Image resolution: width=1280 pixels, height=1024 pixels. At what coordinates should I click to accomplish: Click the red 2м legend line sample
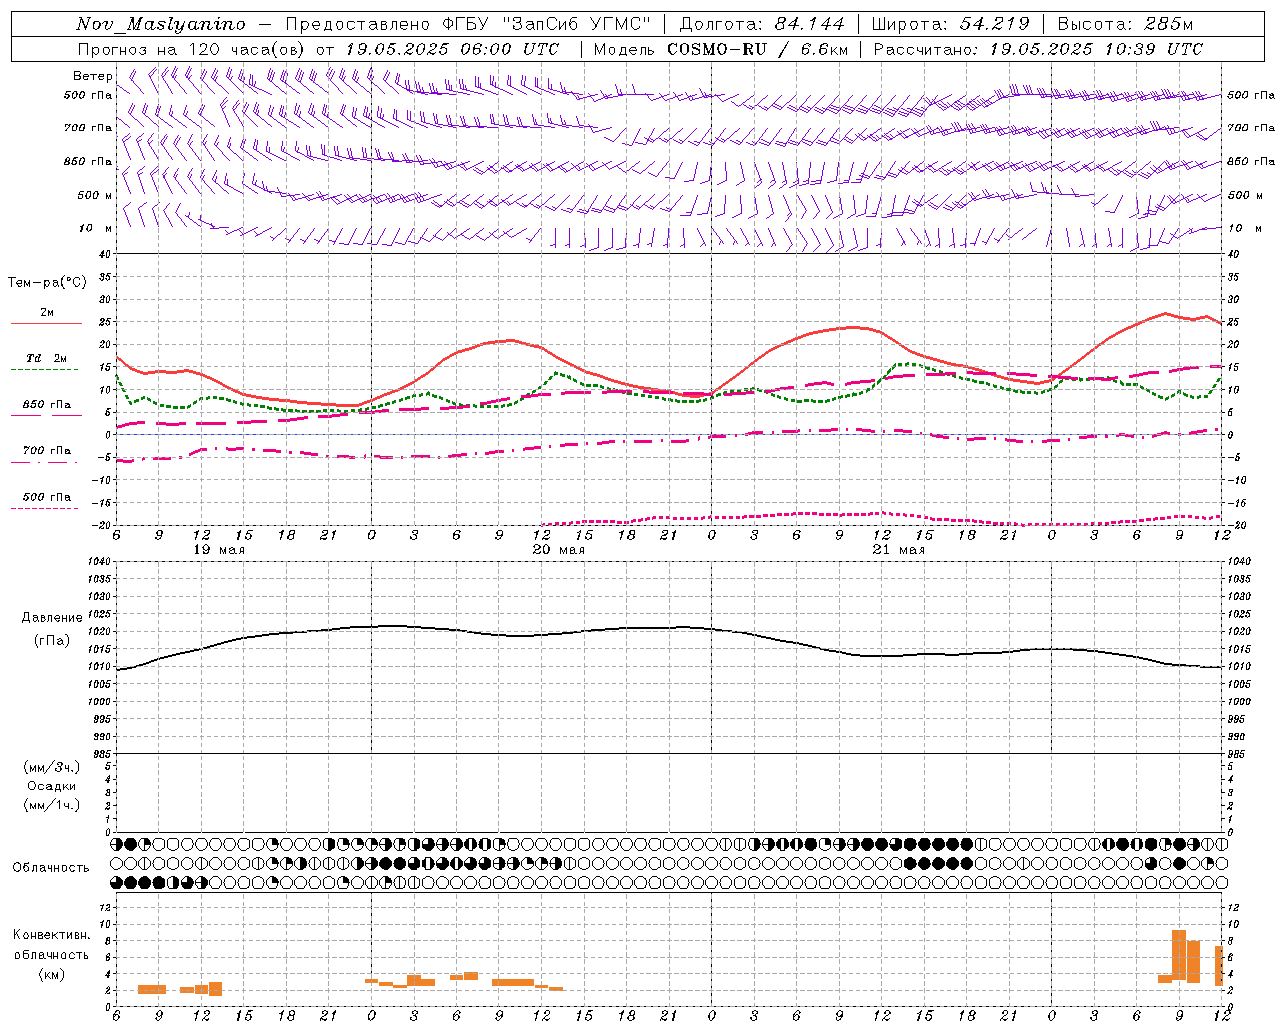46,323
